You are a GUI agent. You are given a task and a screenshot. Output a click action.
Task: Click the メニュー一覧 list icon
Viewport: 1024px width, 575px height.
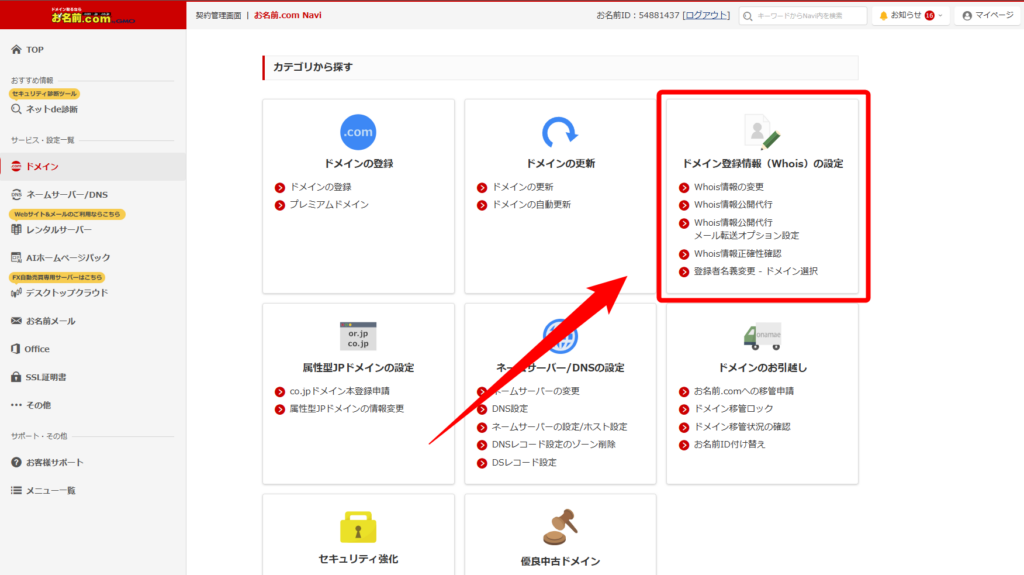16,491
